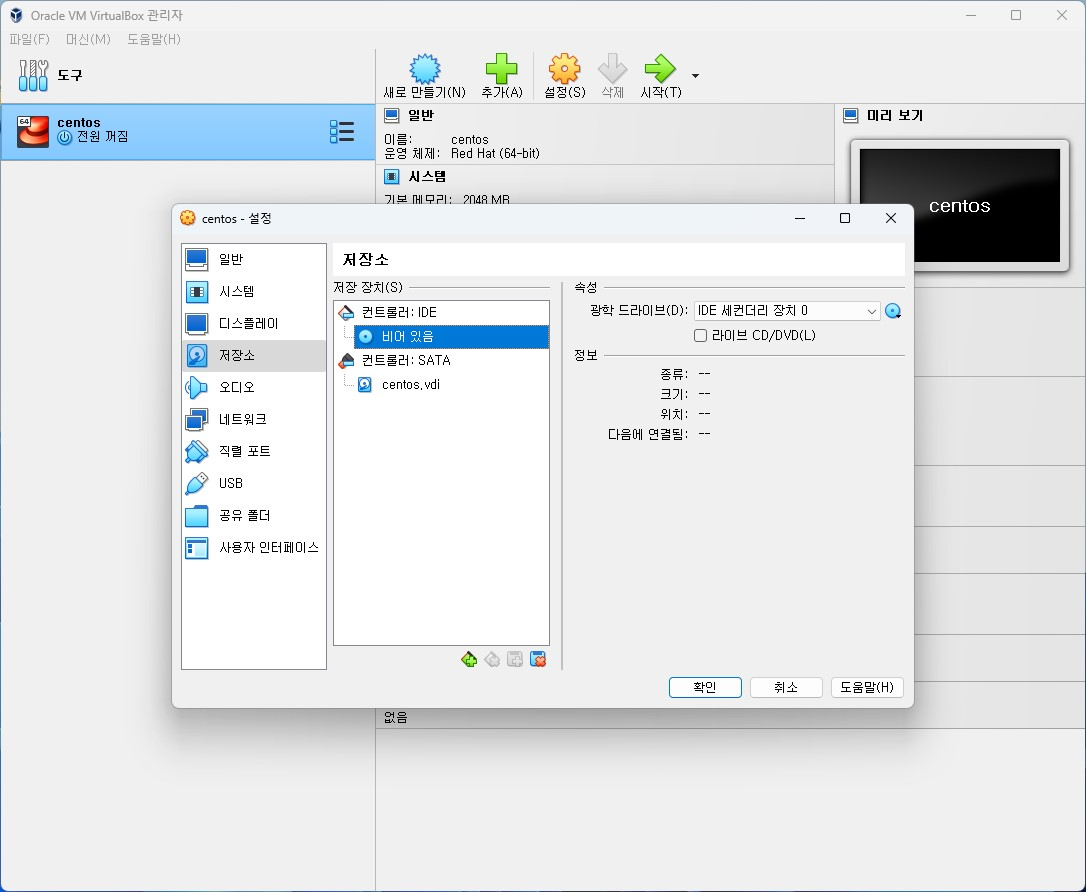The width and height of the screenshot is (1086, 892).
Task: Start the VM with the 시작(T) arrow
Action: pos(660,69)
